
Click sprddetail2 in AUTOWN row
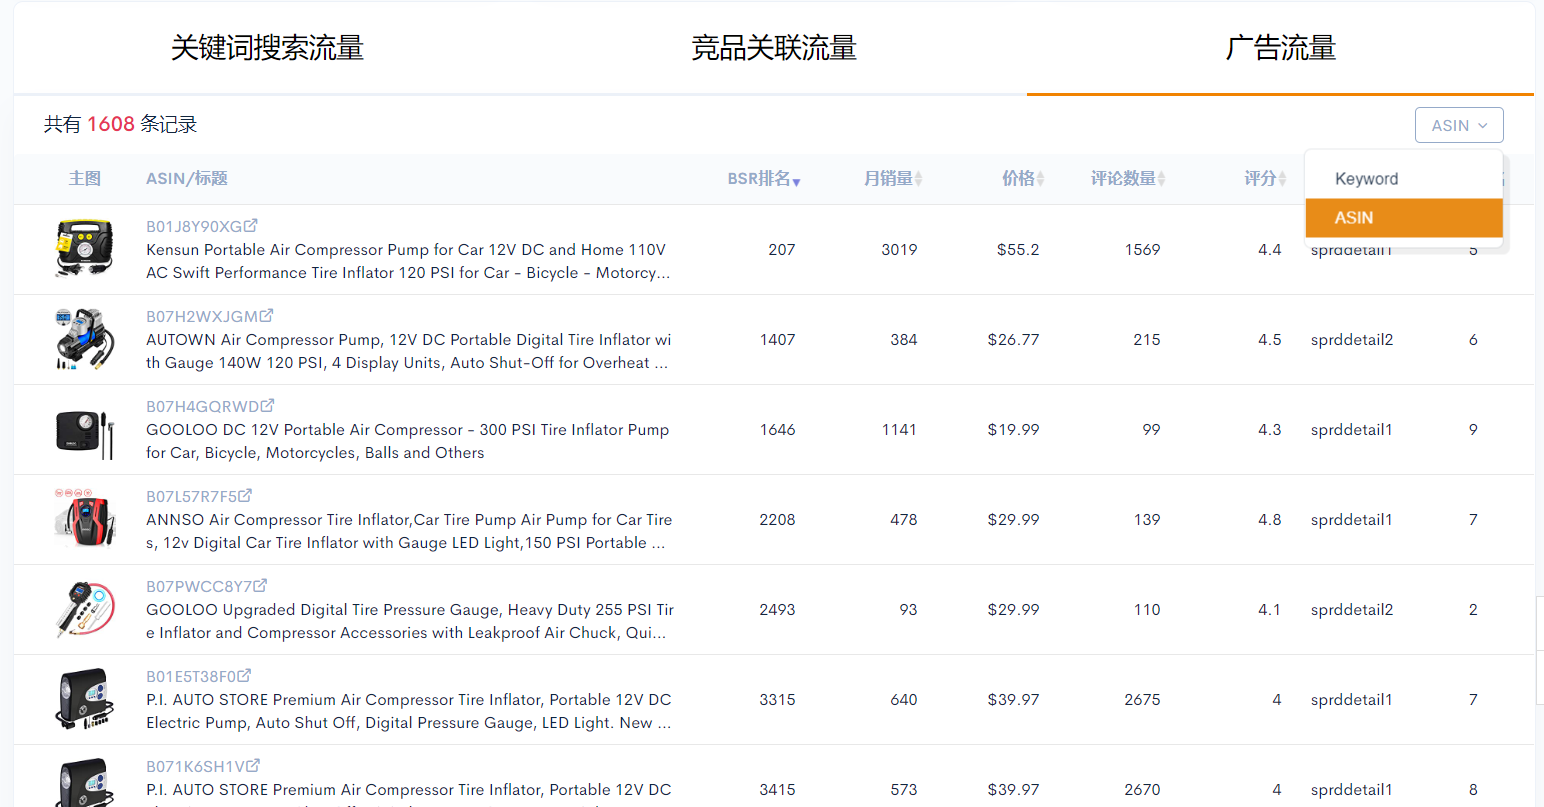(1352, 340)
